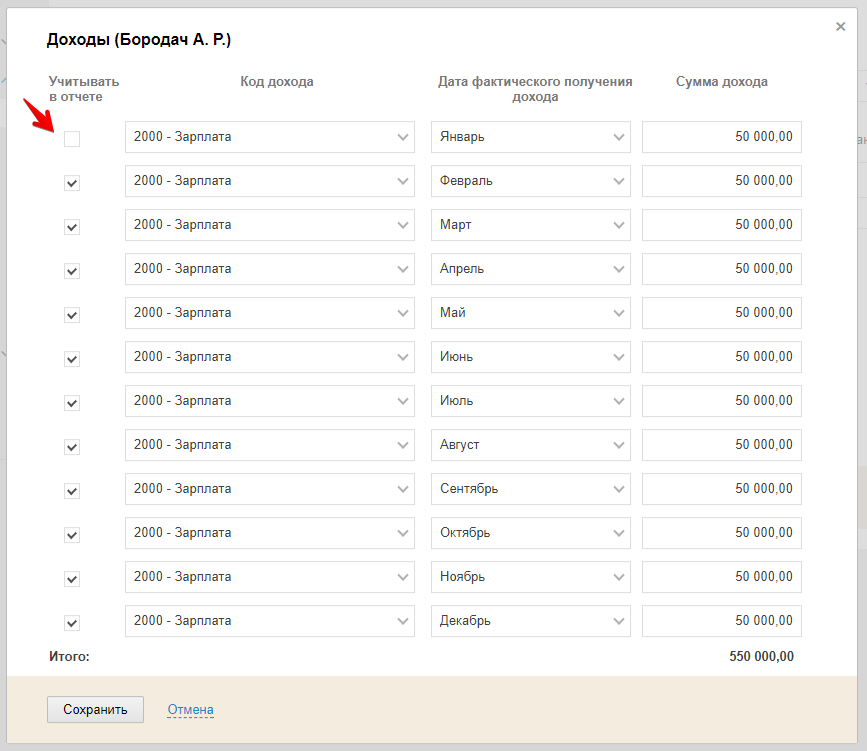Uncheck the February income checkbox
867x751 pixels.
click(x=72, y=183)
